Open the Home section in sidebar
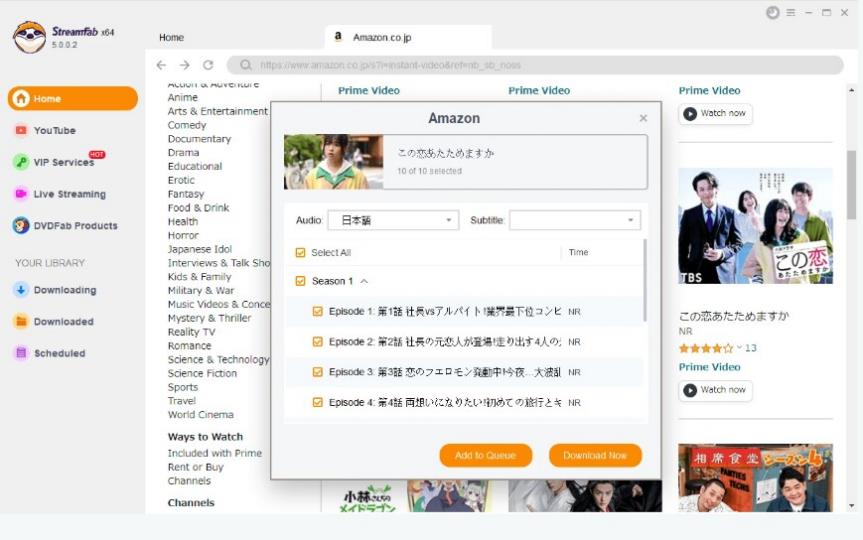863x540 pixels. [x=73, y=99]
